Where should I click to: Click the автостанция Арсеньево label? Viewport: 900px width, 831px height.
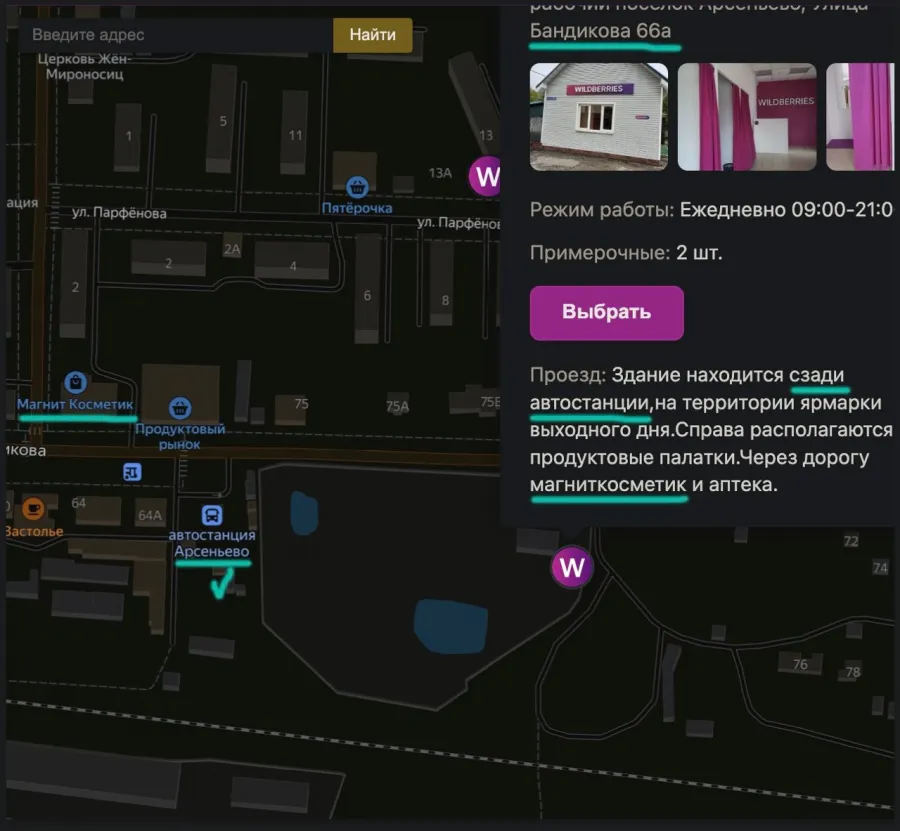pos(212,543)
